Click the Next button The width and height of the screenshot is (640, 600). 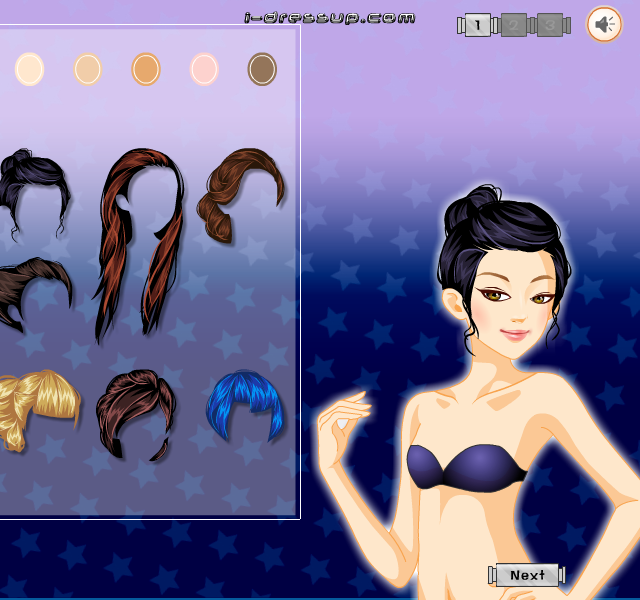(527, 575)
